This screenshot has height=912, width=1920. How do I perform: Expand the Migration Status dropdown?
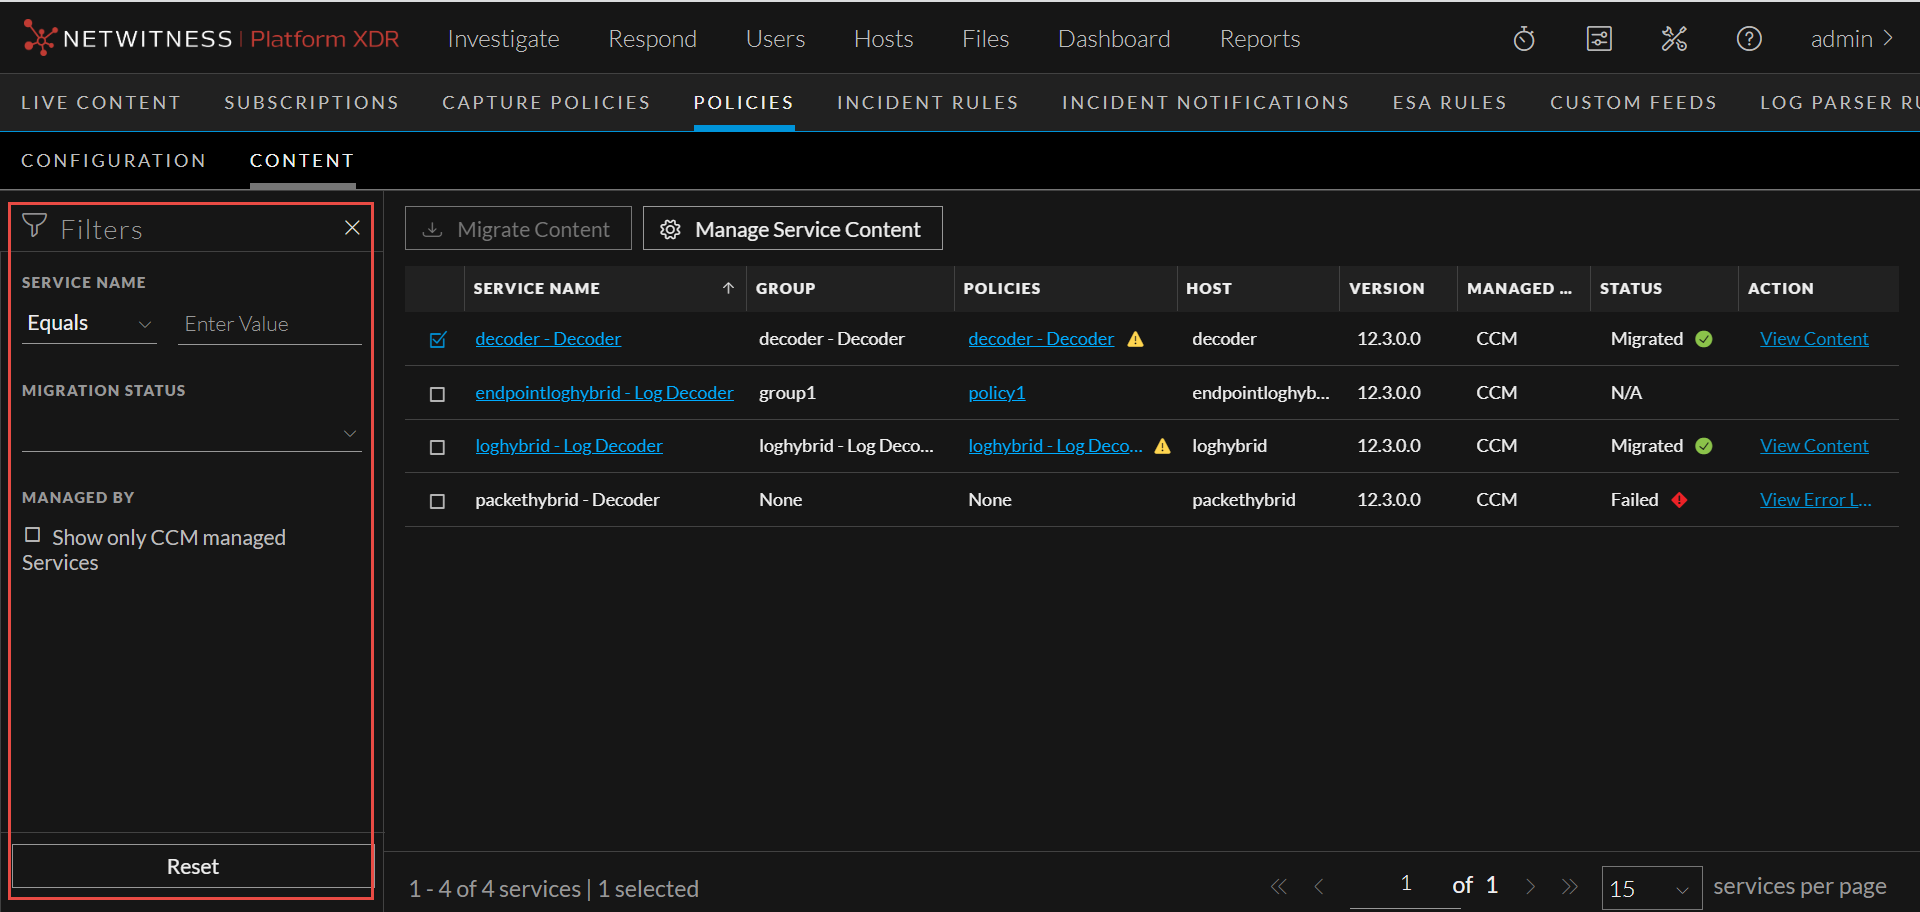[349, 433]
